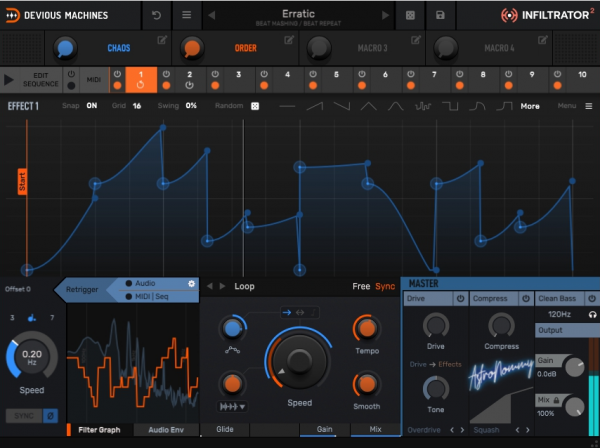The image size is (600, 448).
Task: Click the Mix lock icon in Output
Action: (555, 398)
